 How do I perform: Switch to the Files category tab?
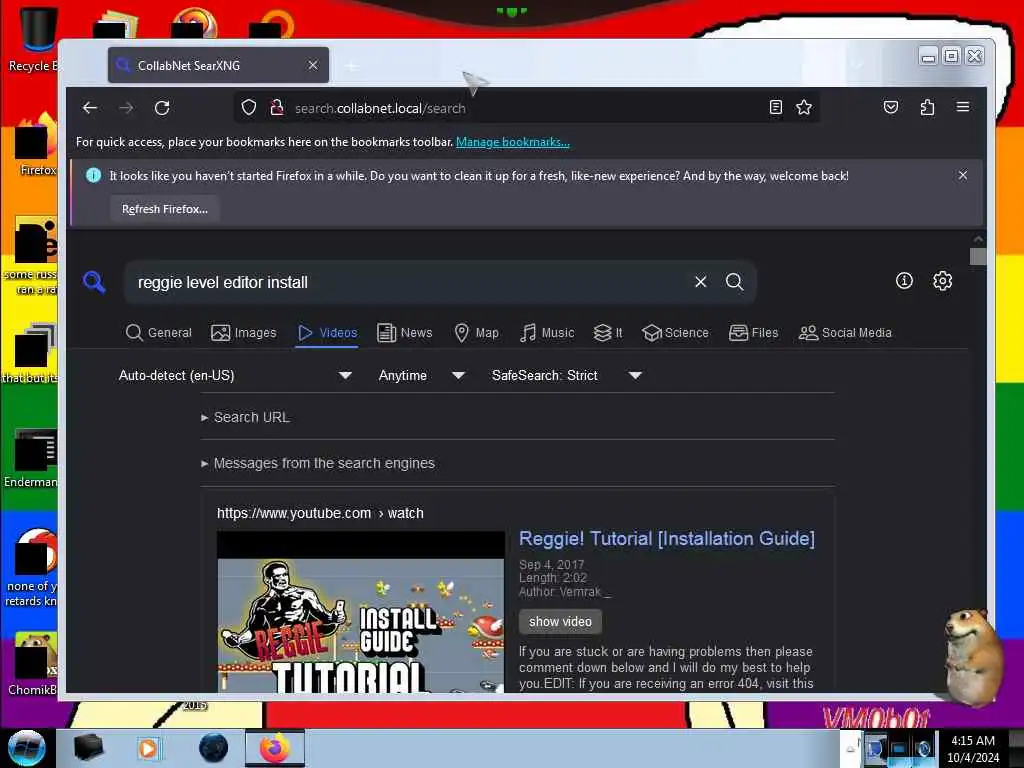pos(754,333)
